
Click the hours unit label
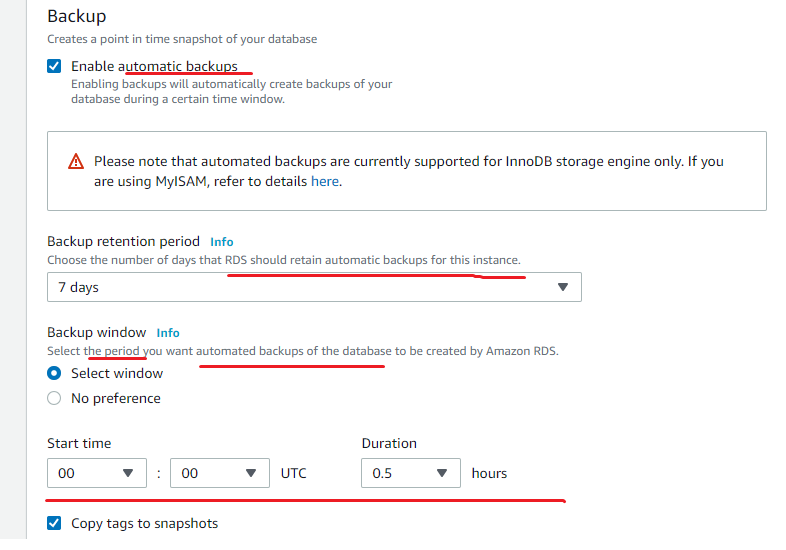[489, 473]
